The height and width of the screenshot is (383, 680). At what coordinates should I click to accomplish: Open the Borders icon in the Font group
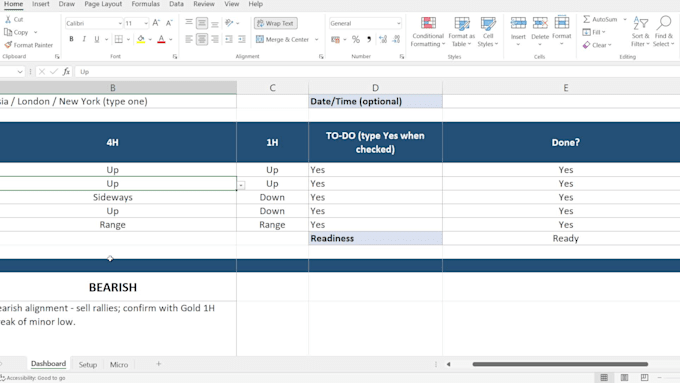point(119,39)
